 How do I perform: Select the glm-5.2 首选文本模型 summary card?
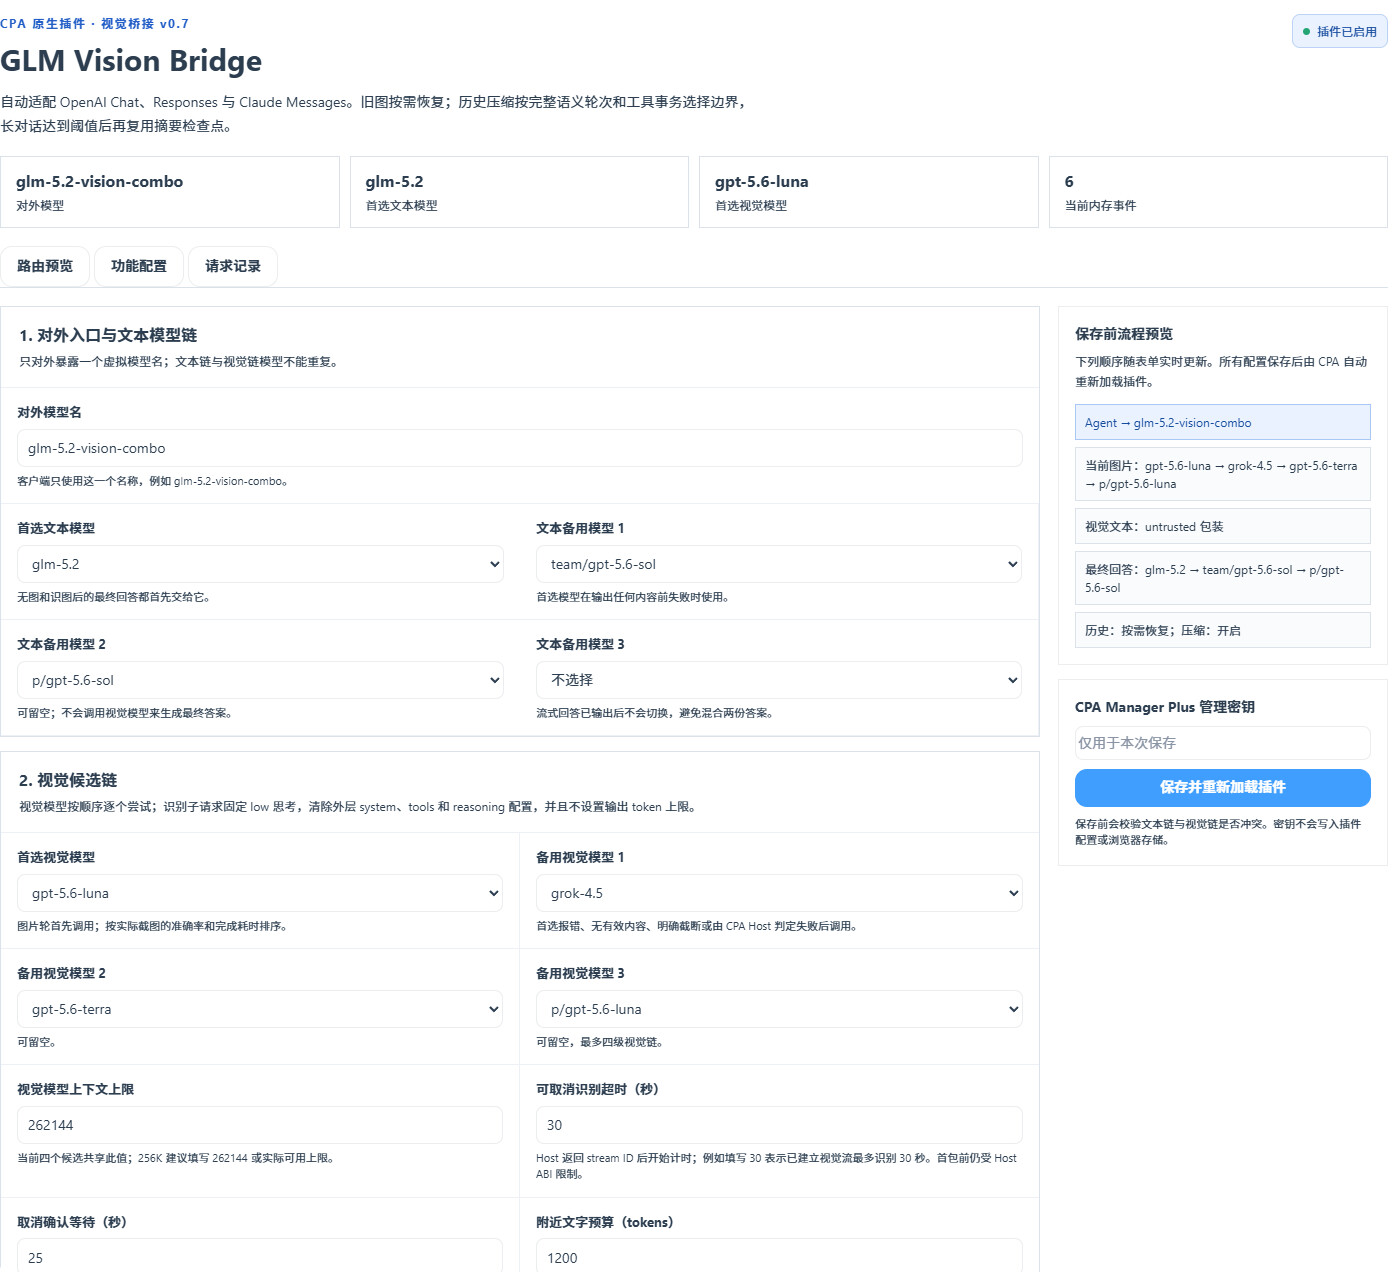tap(519, 192)
